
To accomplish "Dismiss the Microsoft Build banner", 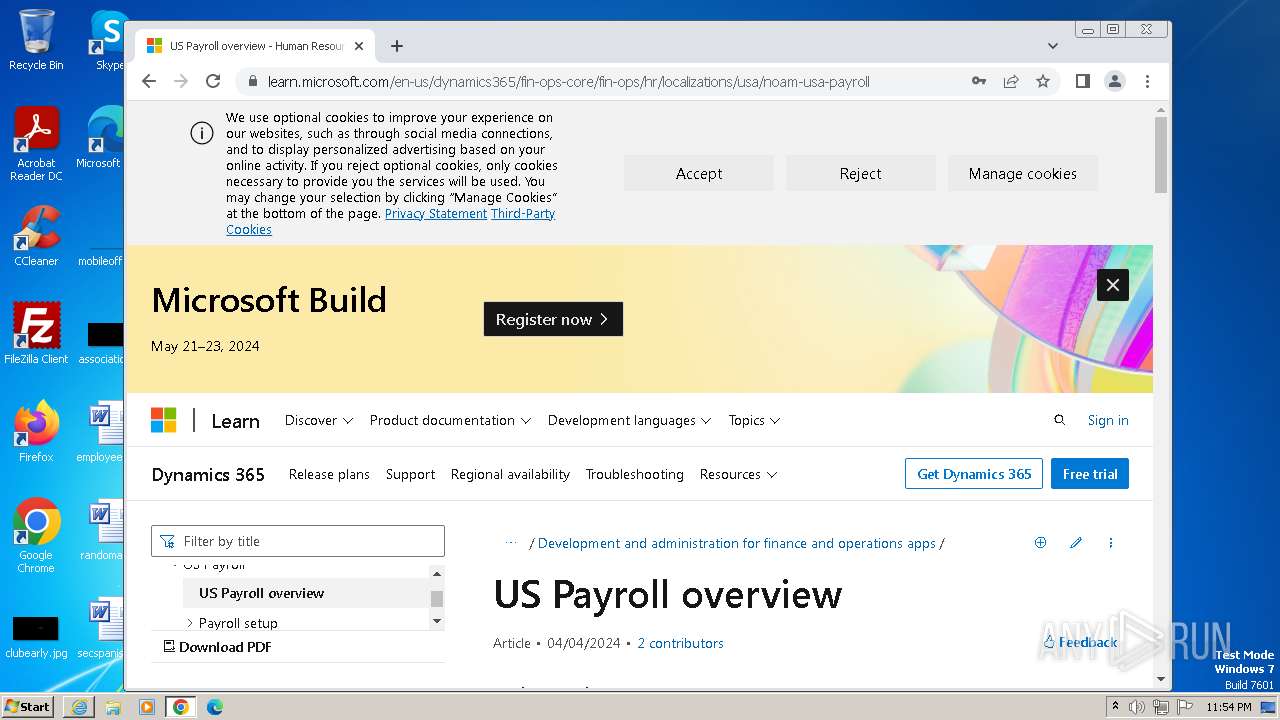I will tap(1113, 285).
